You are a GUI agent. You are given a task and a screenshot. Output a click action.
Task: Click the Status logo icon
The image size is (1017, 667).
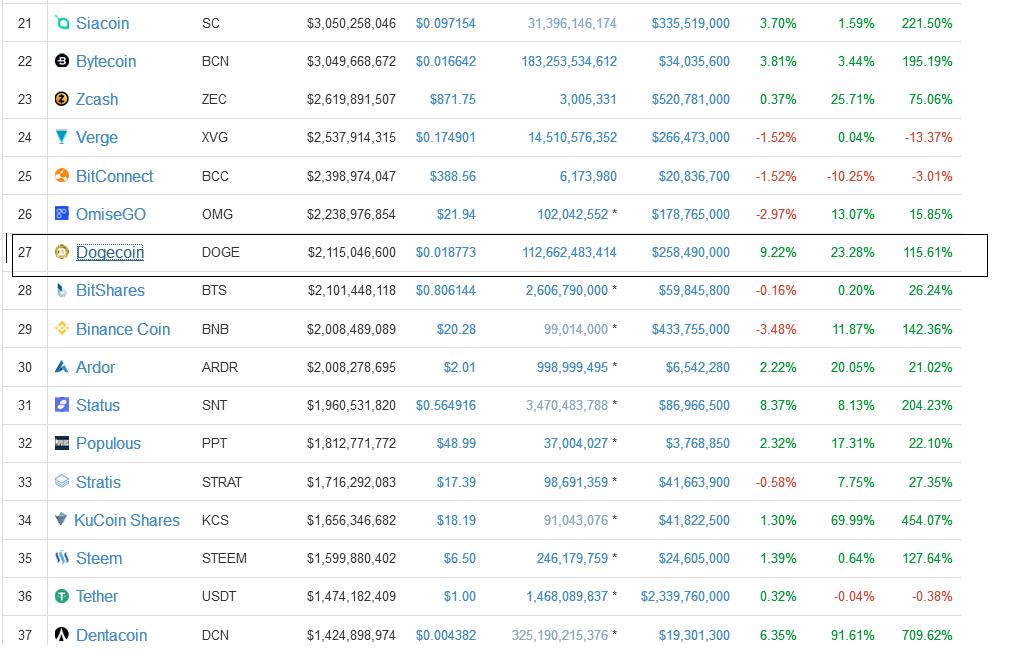[62, 405]
